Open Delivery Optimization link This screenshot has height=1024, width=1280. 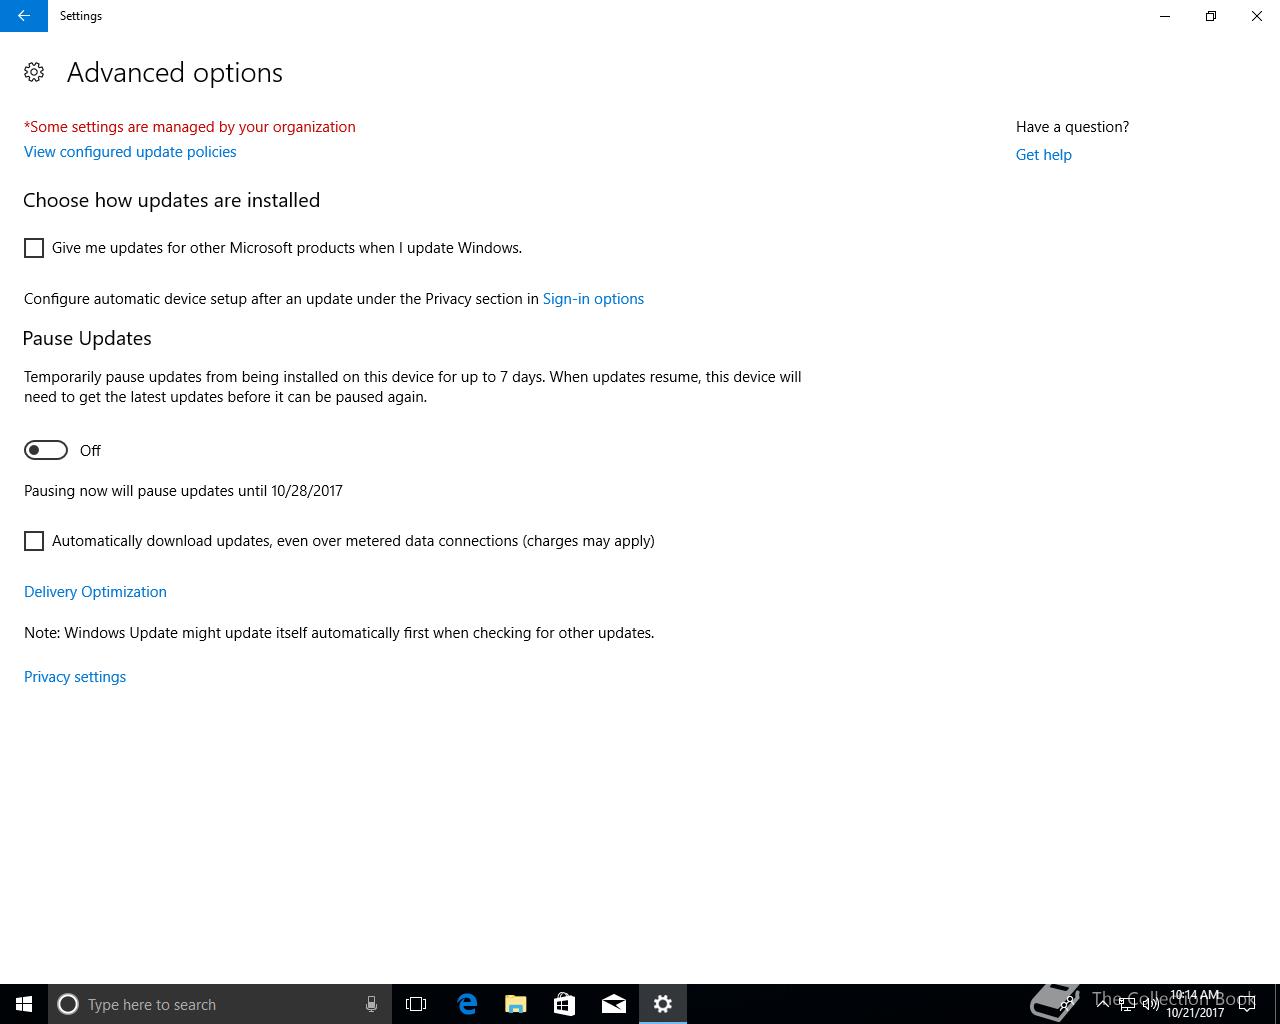[95, 592]
